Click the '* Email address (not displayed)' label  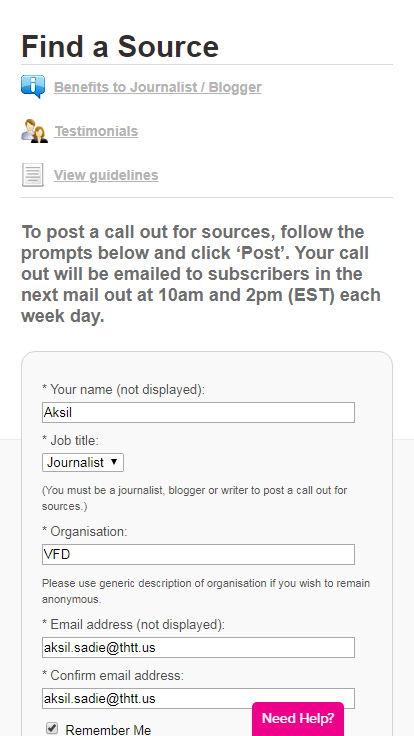coord(134,625)
